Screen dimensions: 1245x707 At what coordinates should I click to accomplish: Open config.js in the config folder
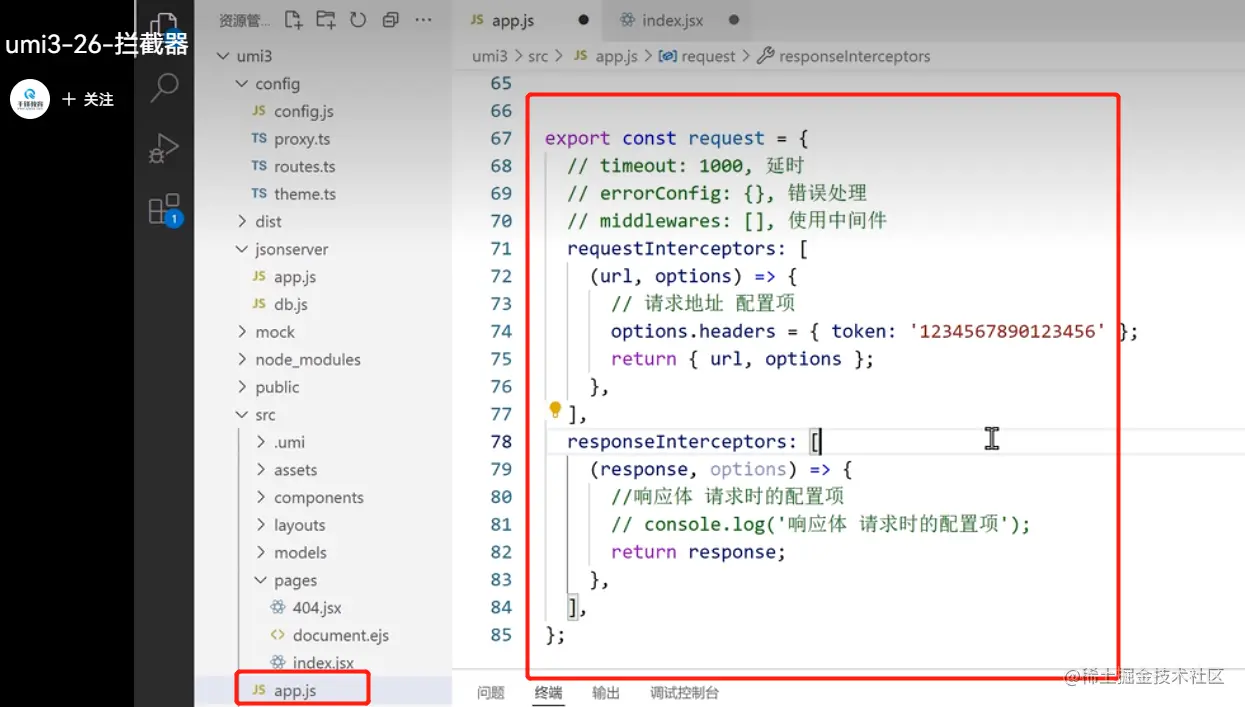[304, 111]
